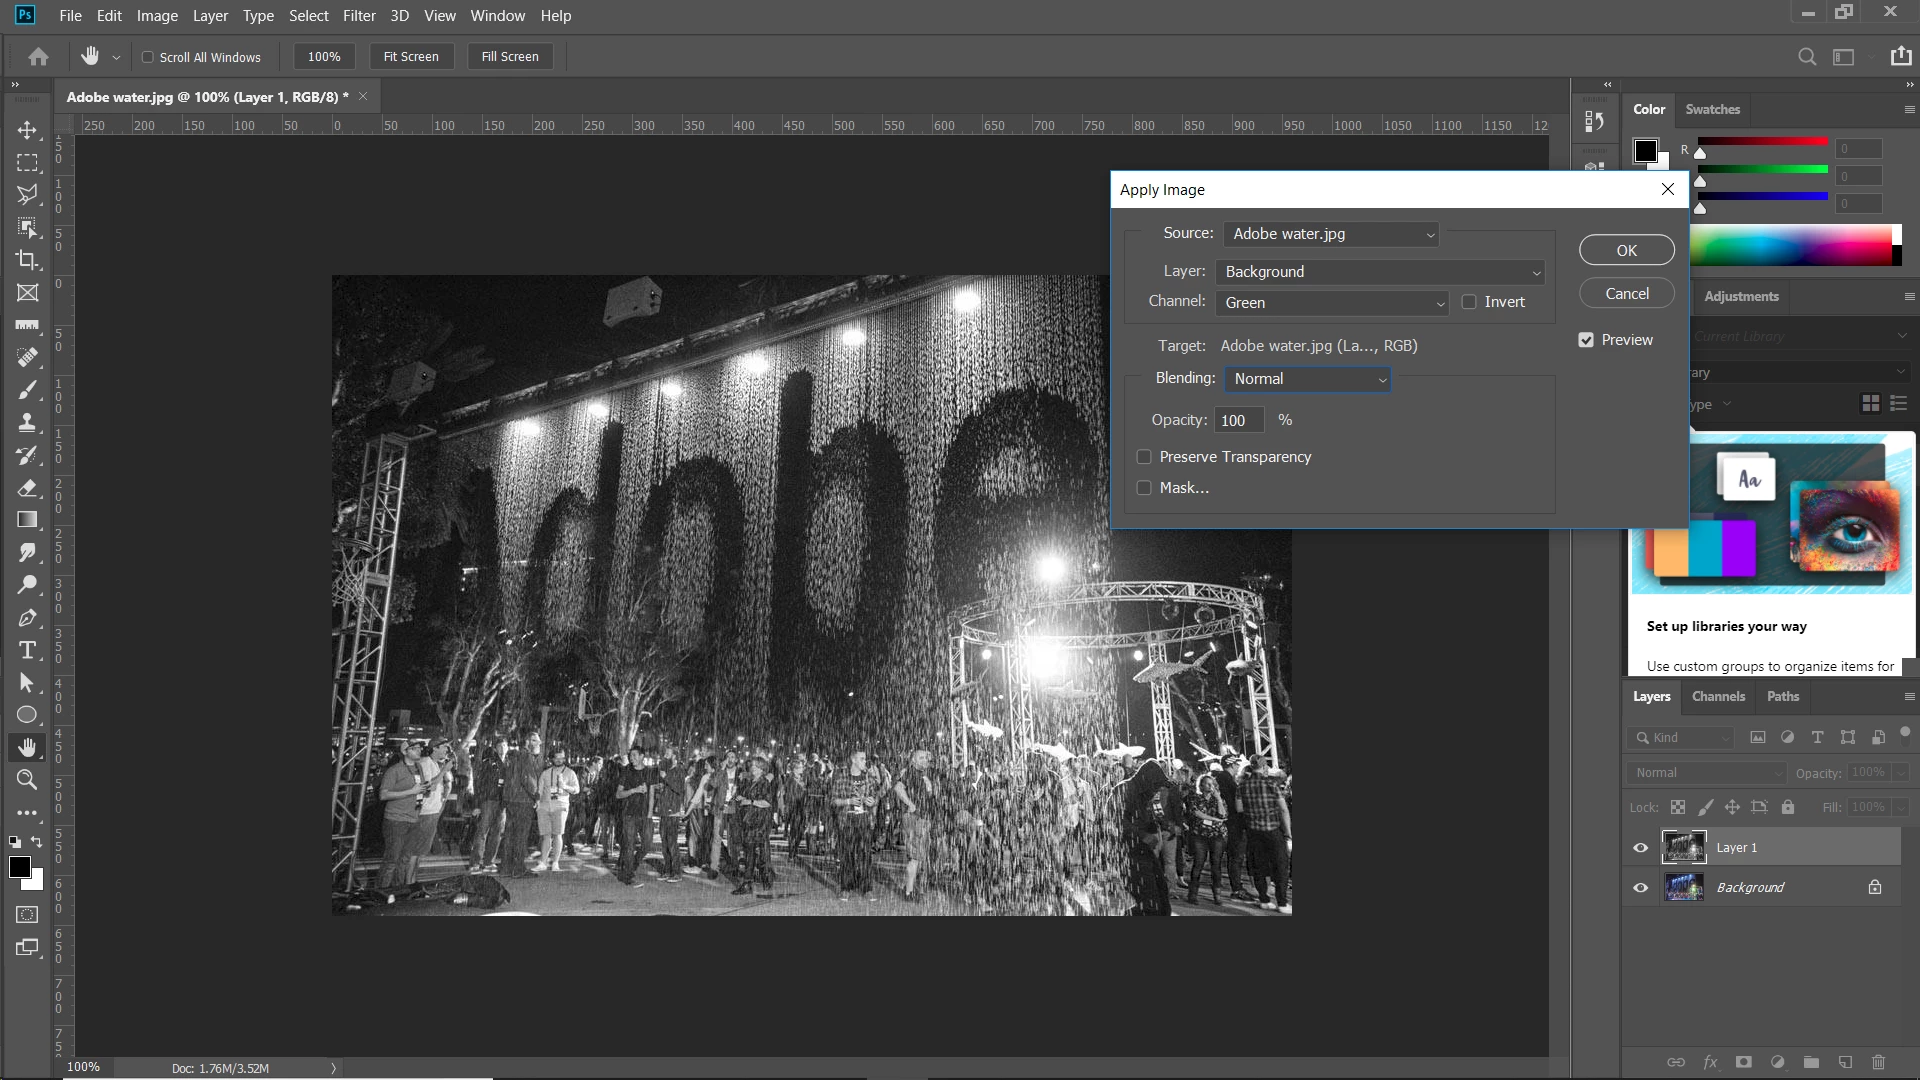Switch to the Channels tab
This screenshot has width=1920, height=1080.
(x=1718, y=697)
